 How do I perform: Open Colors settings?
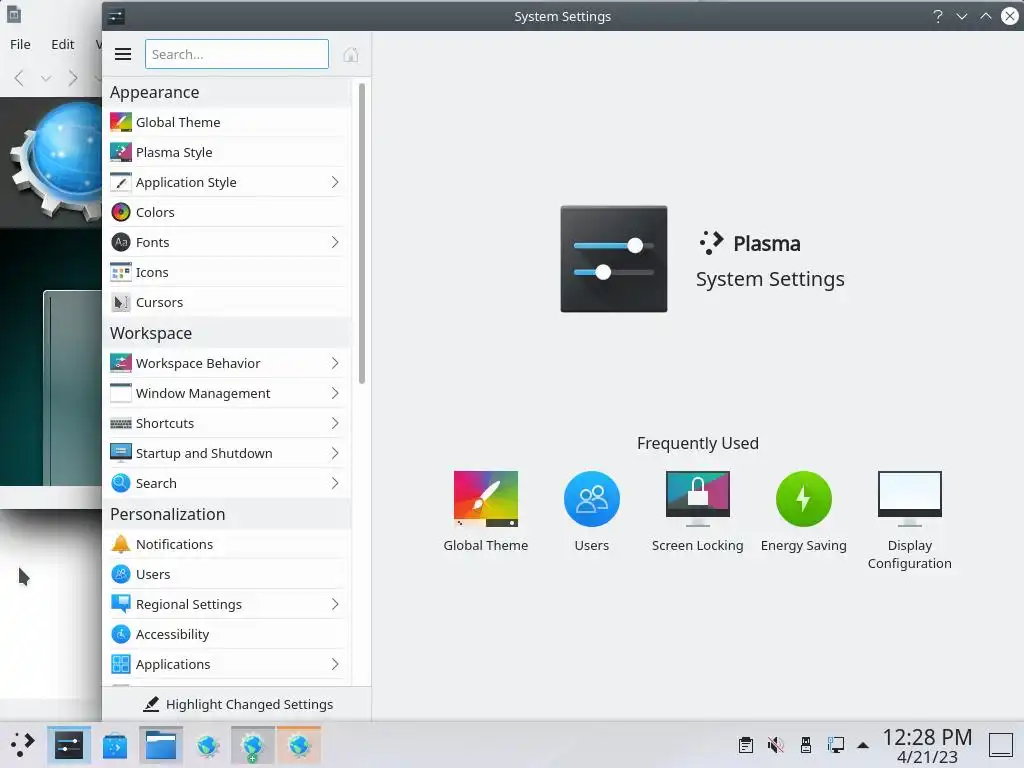pos(227,212)
